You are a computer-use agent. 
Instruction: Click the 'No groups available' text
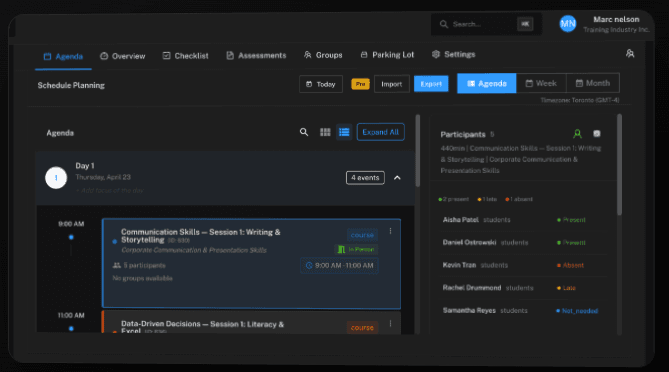coord(143,278)
